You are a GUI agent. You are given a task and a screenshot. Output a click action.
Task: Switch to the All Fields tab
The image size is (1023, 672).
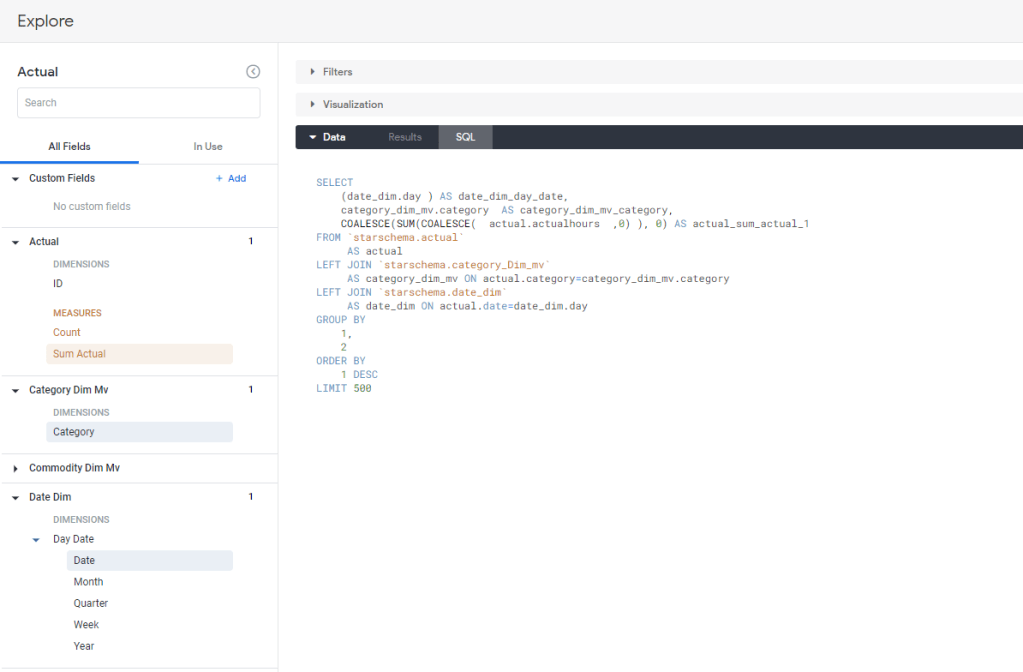69,147
